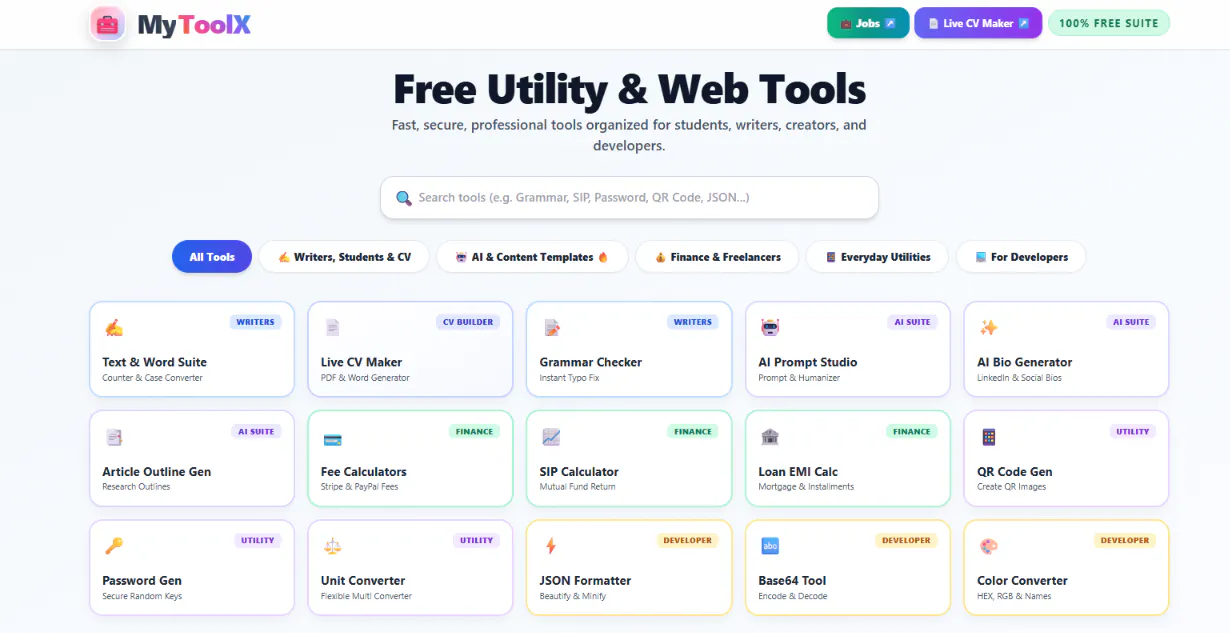Click the credit card icon on Fee Calculators
Viewport: 1230px width, 633px height.
(x=332, y=438)
